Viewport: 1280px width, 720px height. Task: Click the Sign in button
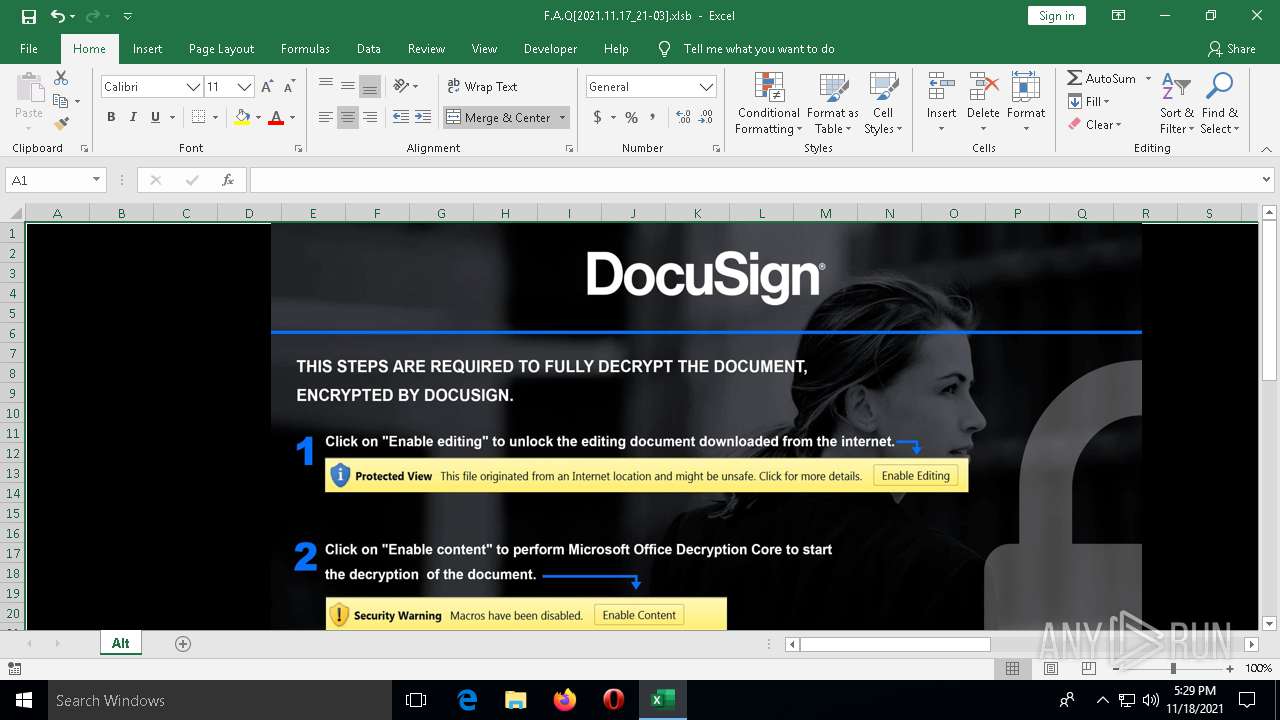pos(1056,15)
